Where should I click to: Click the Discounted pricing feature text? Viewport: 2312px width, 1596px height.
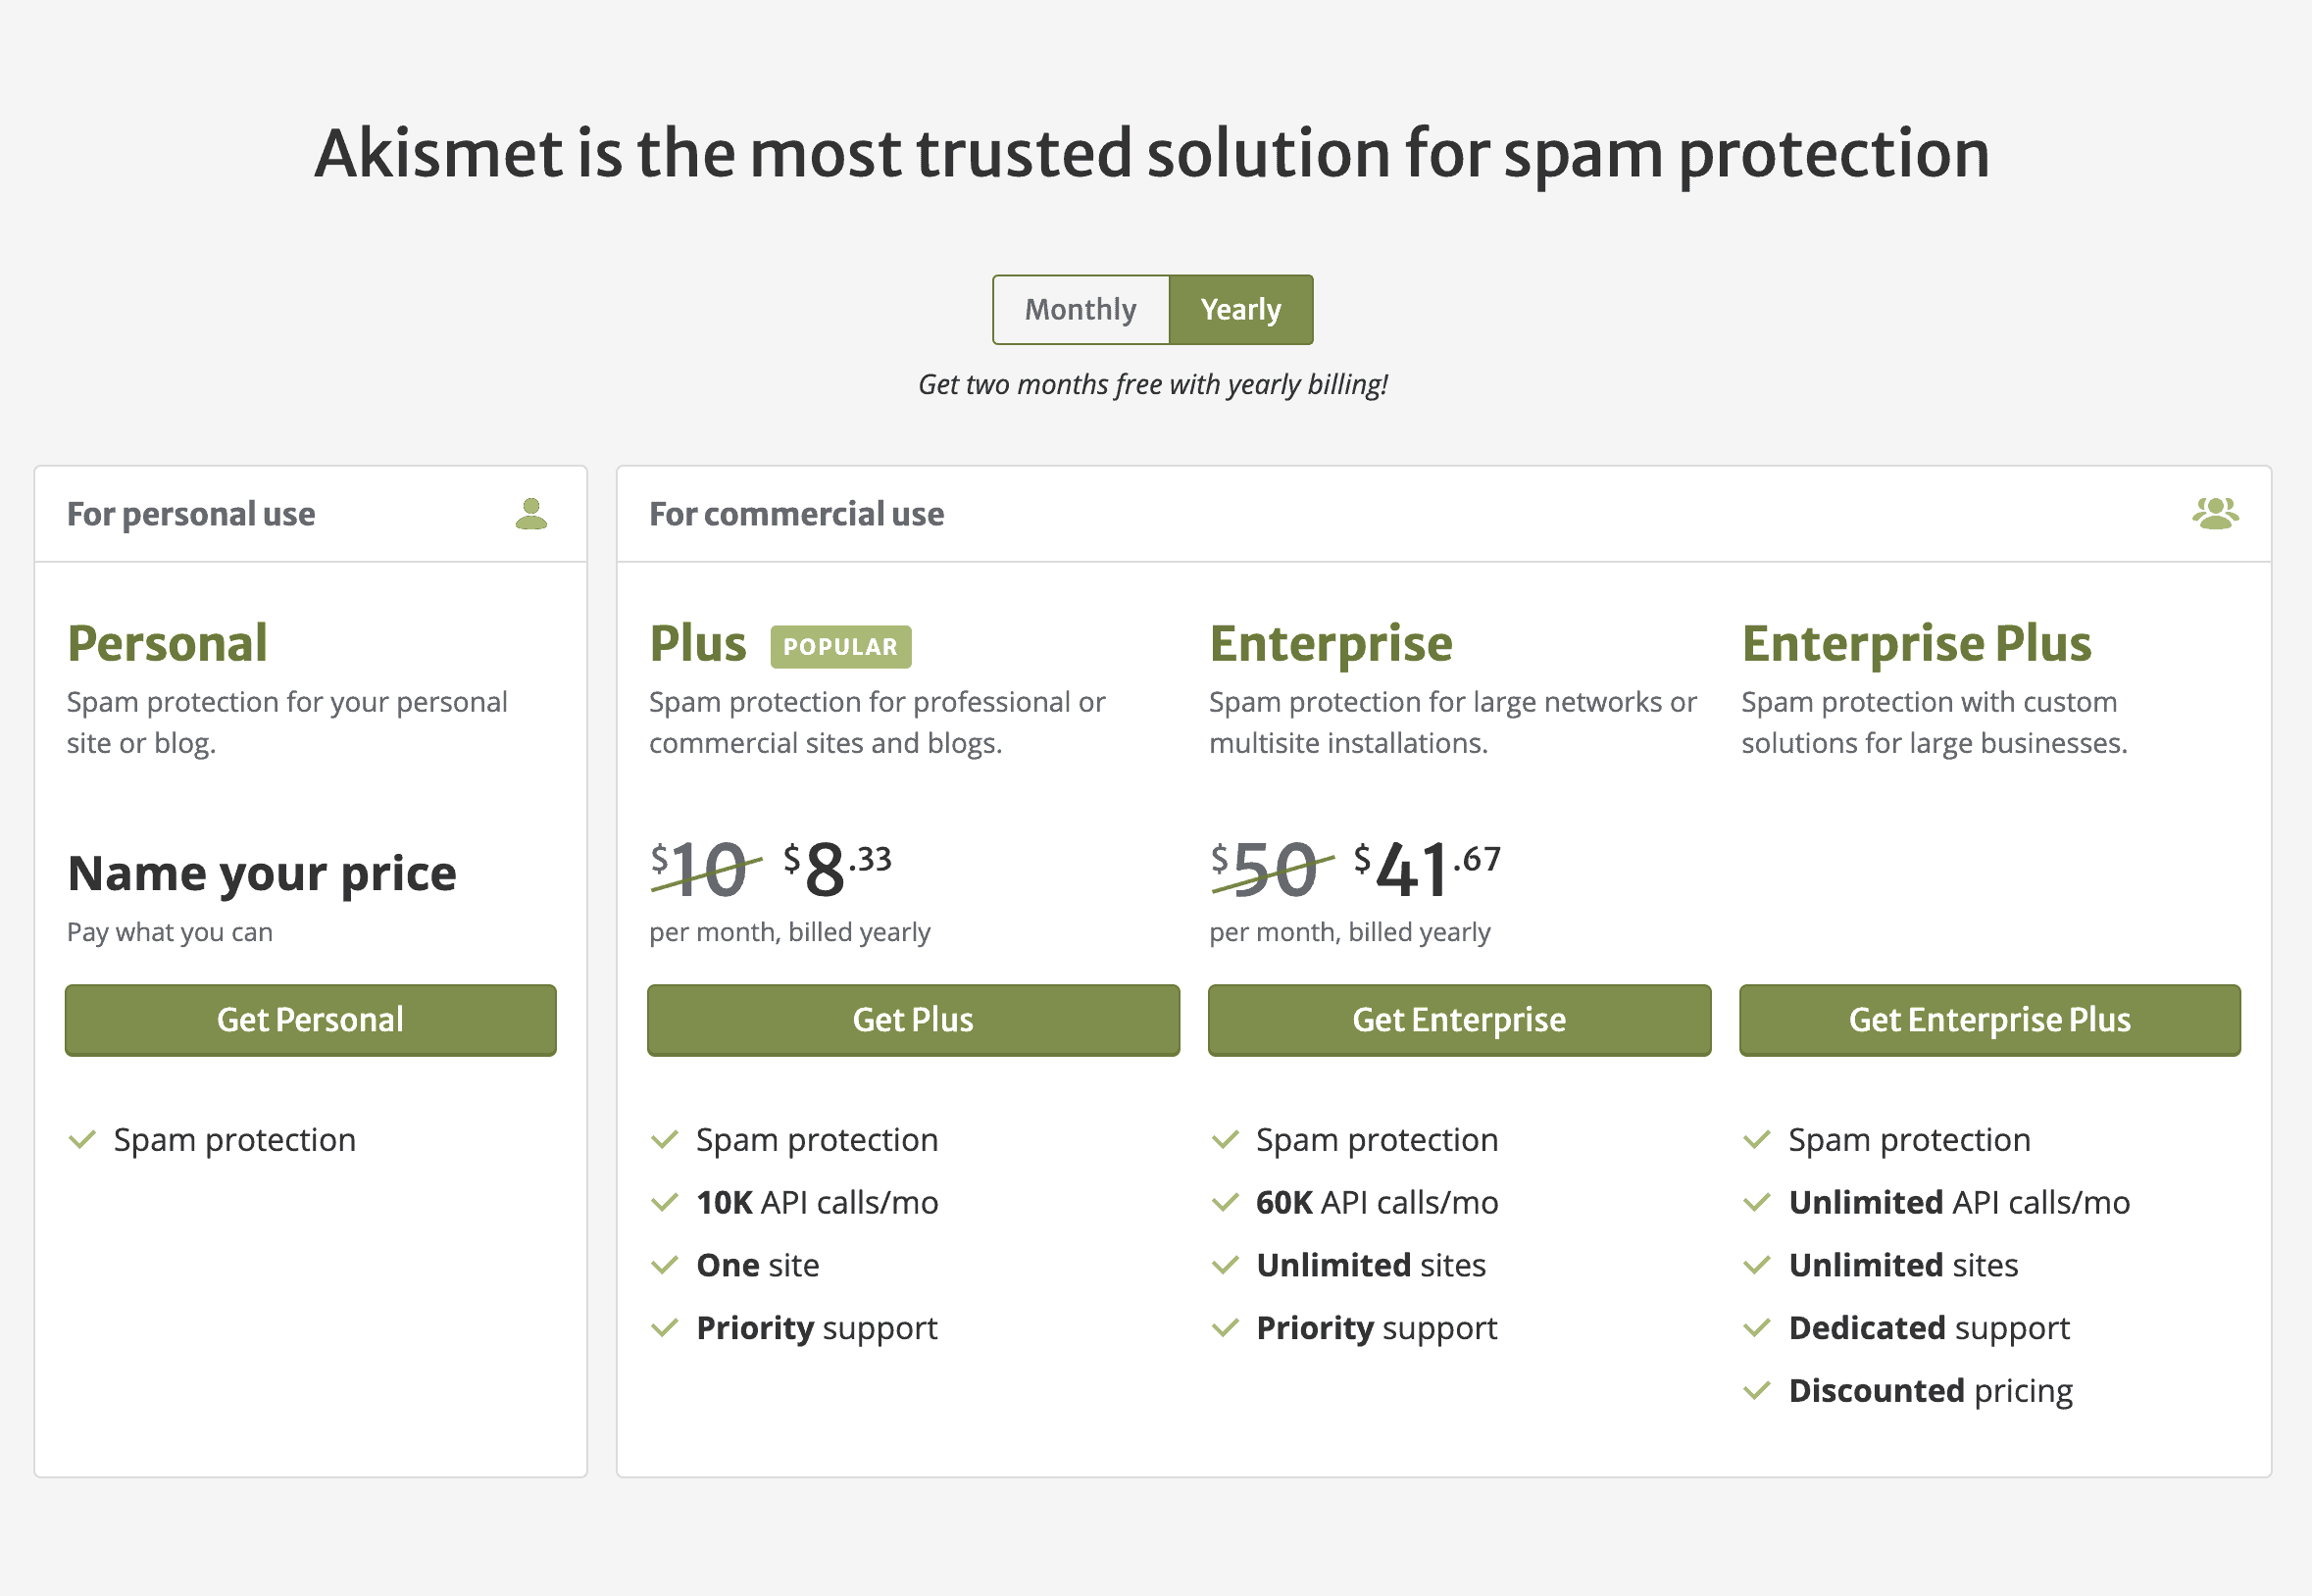pos(1931,1391)
